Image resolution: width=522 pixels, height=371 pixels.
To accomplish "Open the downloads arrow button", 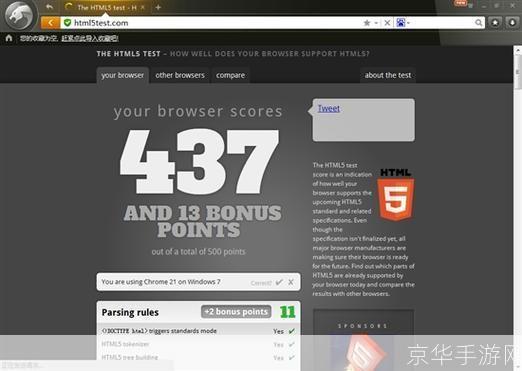I will coord(512,22).
